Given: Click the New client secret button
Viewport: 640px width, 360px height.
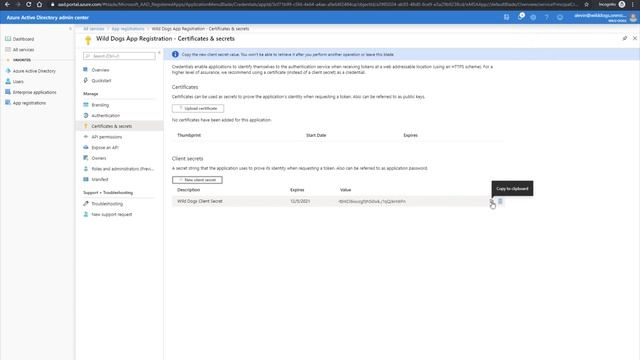Looking at the screenshot, I should tap(197, 180).
